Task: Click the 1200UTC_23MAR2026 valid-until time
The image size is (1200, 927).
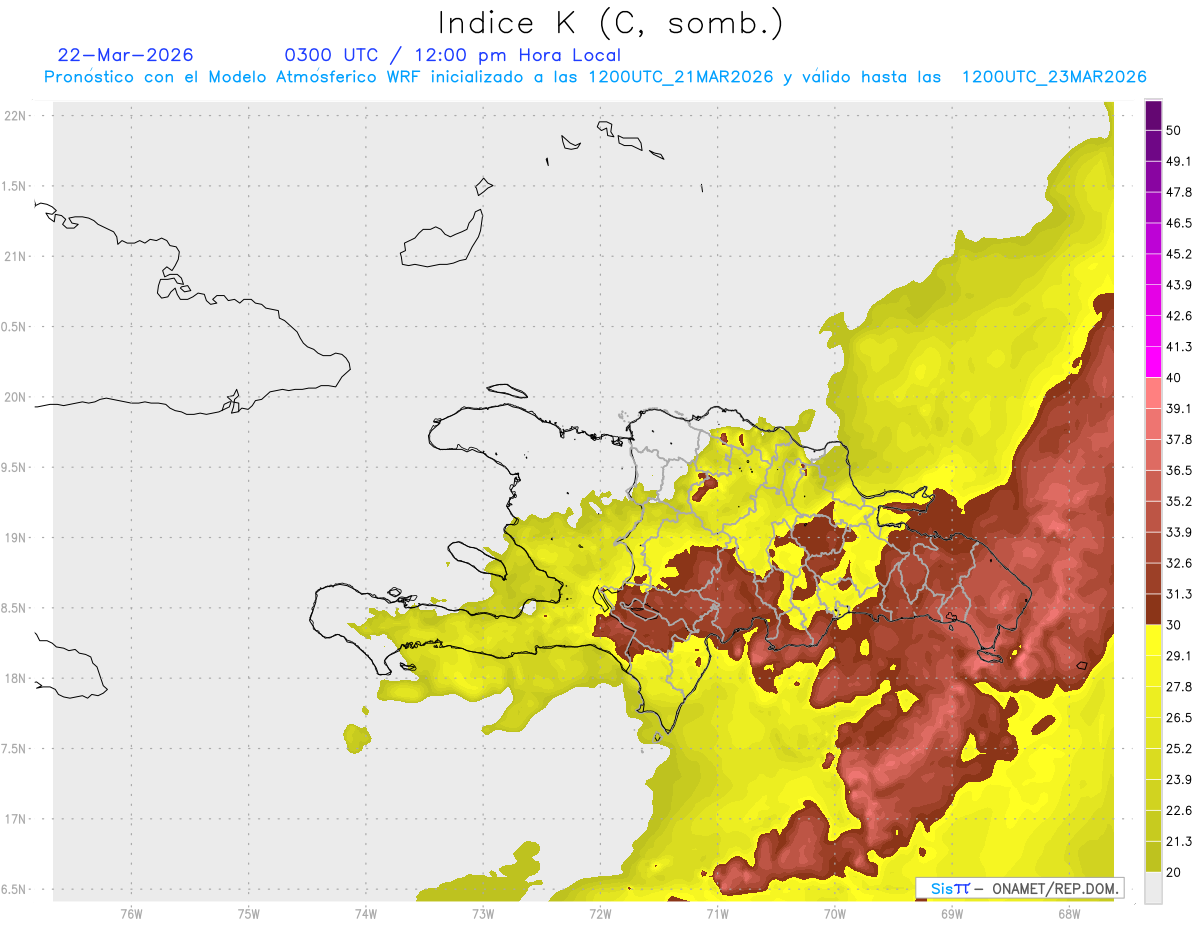Action: coord(1053,77)
